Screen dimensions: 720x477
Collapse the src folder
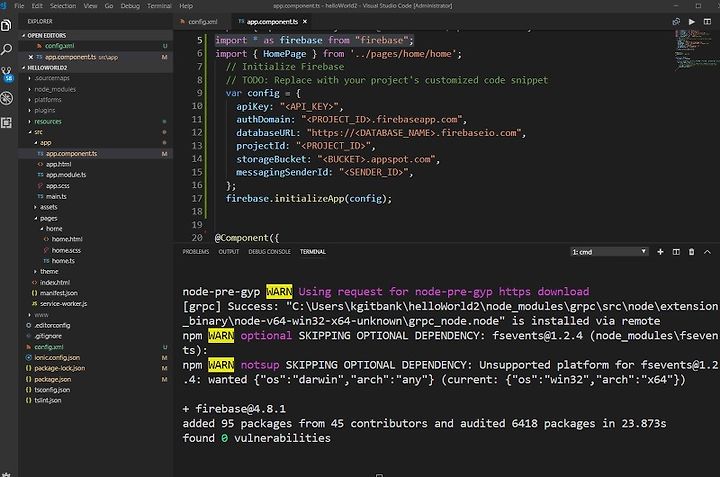pyautogui.click(x=96, y=132)
